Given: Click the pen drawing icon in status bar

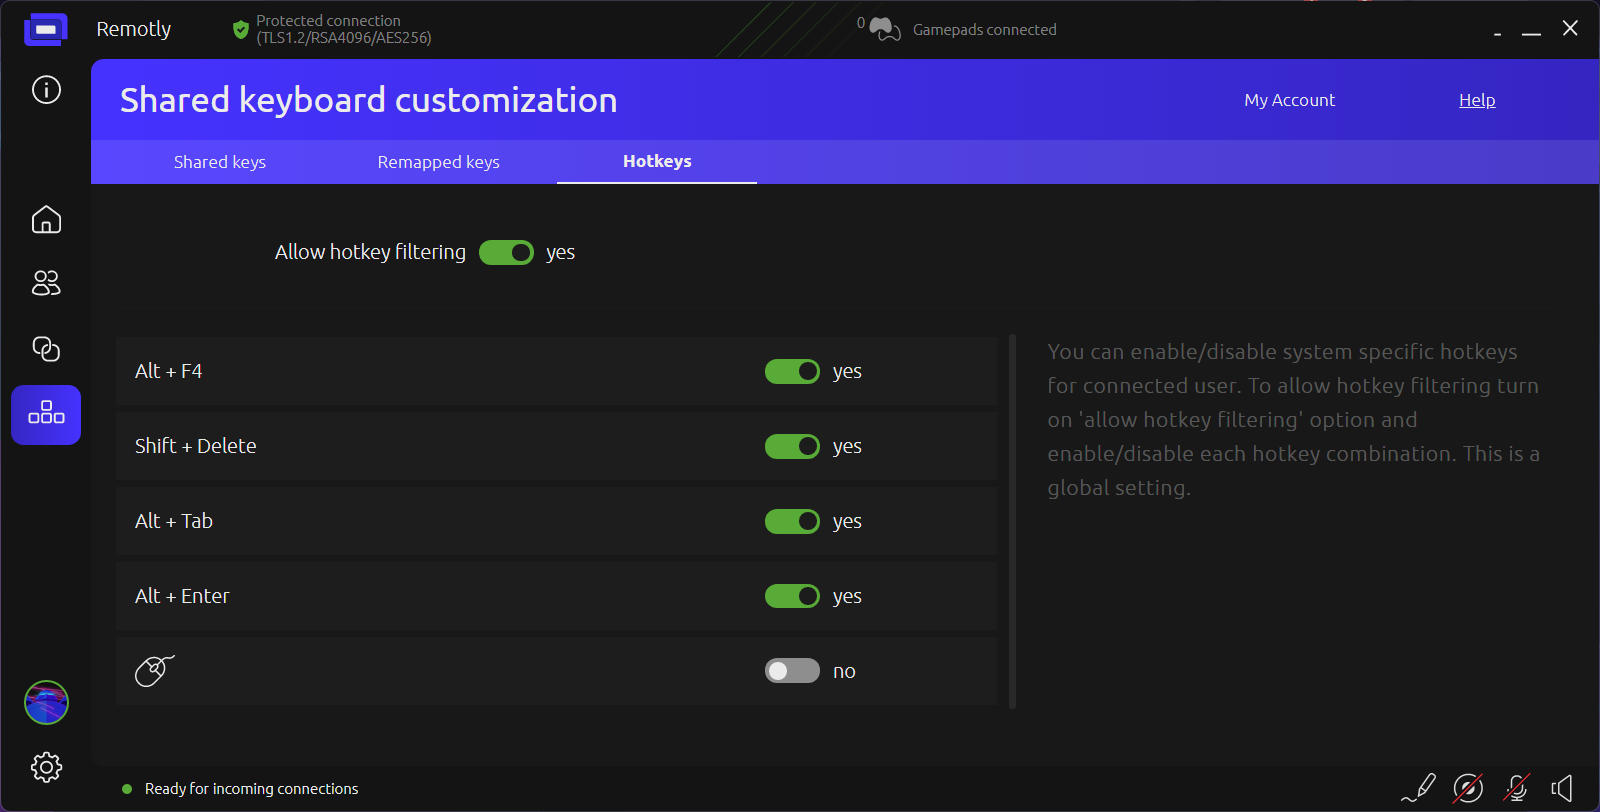Looking at the screenshot, I should pos(1419,788).
